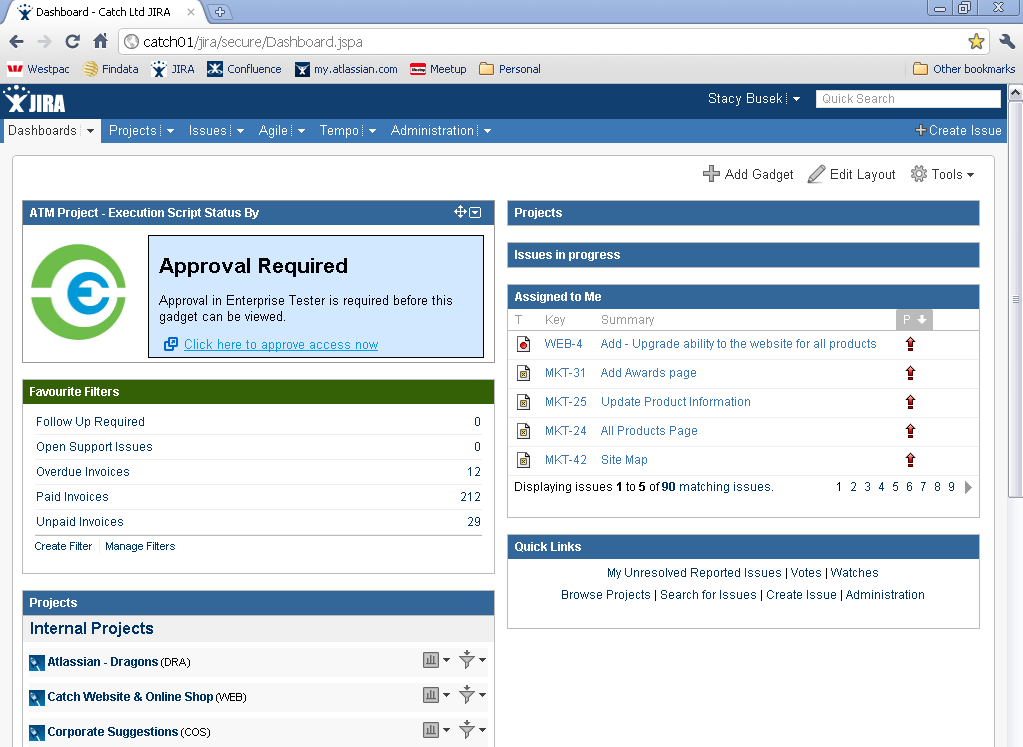
Task: Click the next page arrow in Assigned to Me
Action: coord(968,488)
